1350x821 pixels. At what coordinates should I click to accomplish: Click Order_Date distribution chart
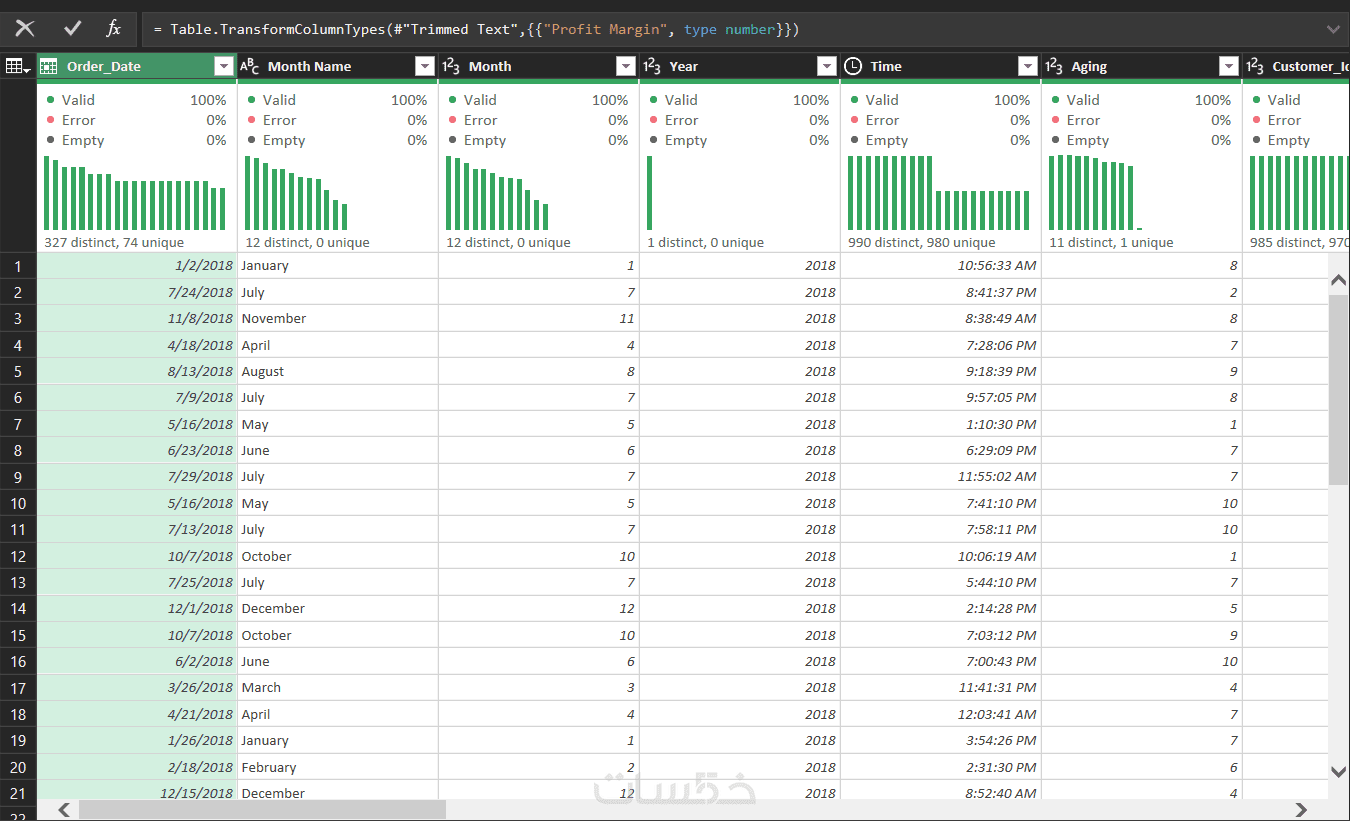click(x=135, y=193)
